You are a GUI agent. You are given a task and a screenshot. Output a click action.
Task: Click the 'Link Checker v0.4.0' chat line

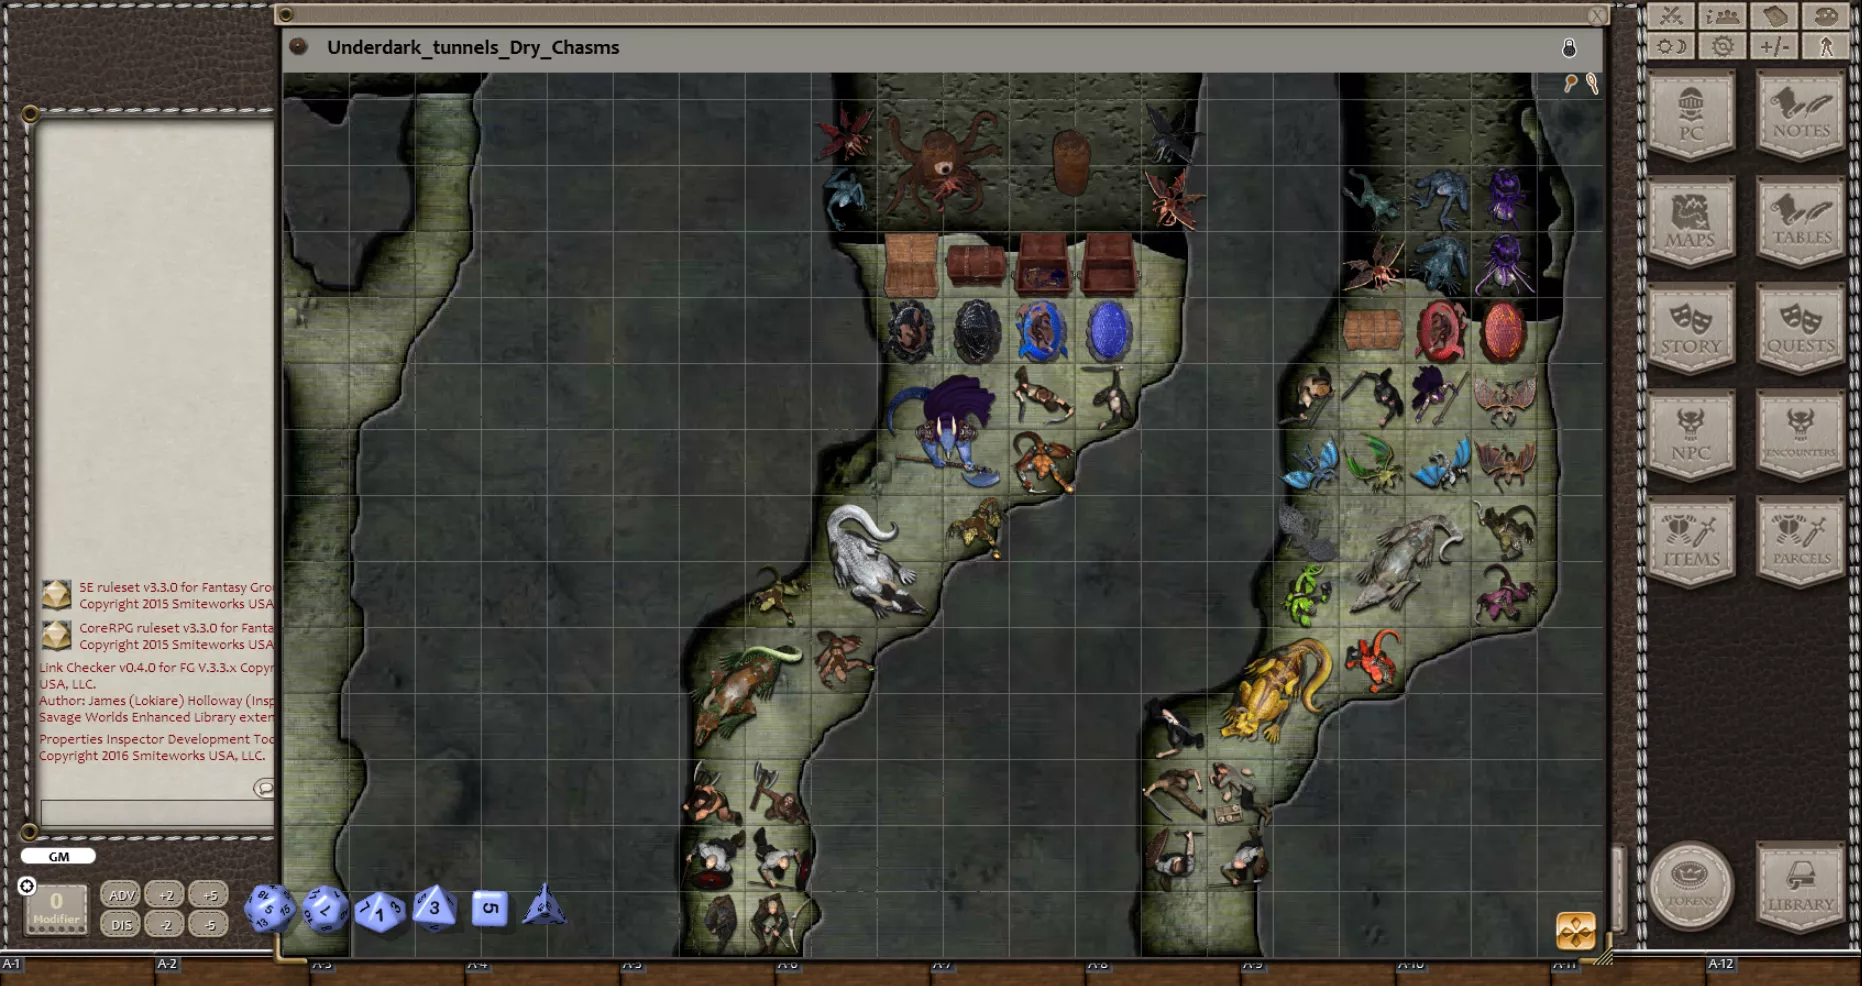[157, 667]
